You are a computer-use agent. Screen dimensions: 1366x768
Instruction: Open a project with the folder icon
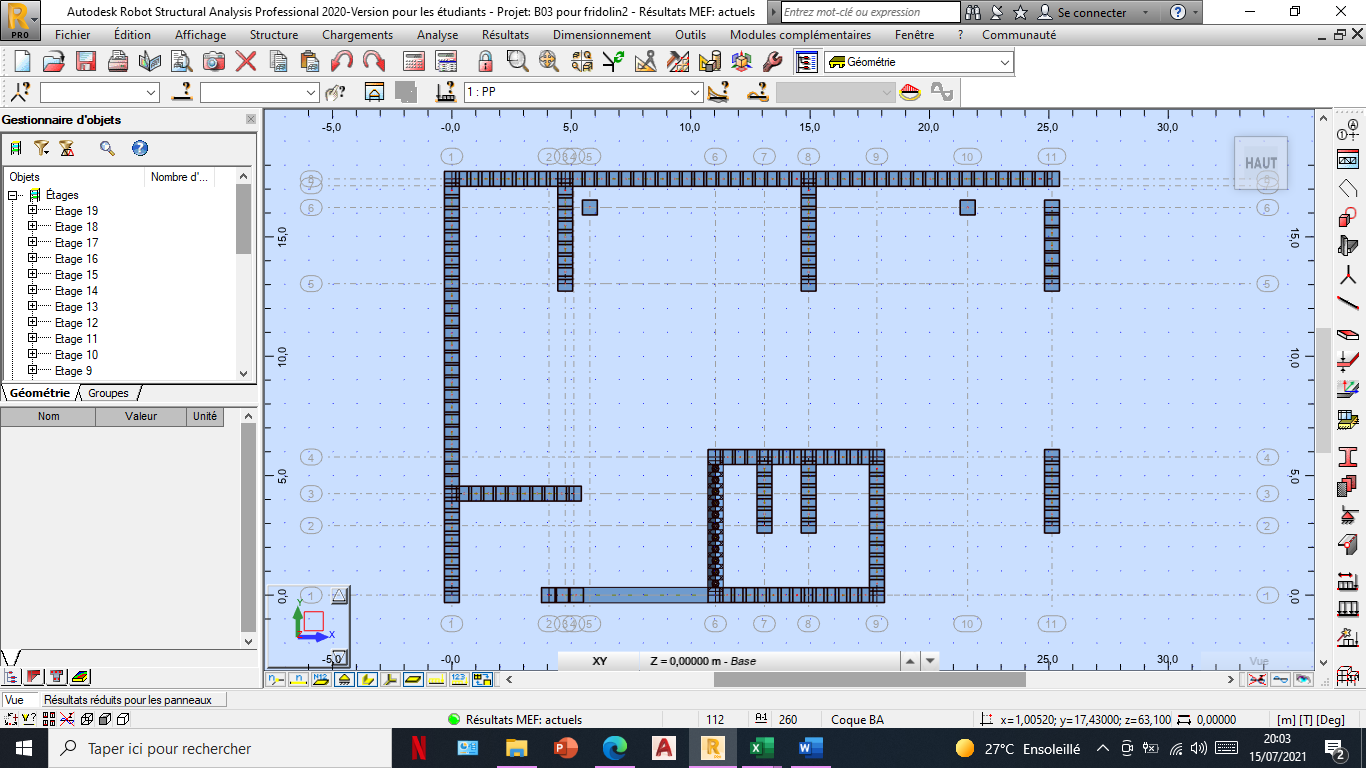click(54, 62)
